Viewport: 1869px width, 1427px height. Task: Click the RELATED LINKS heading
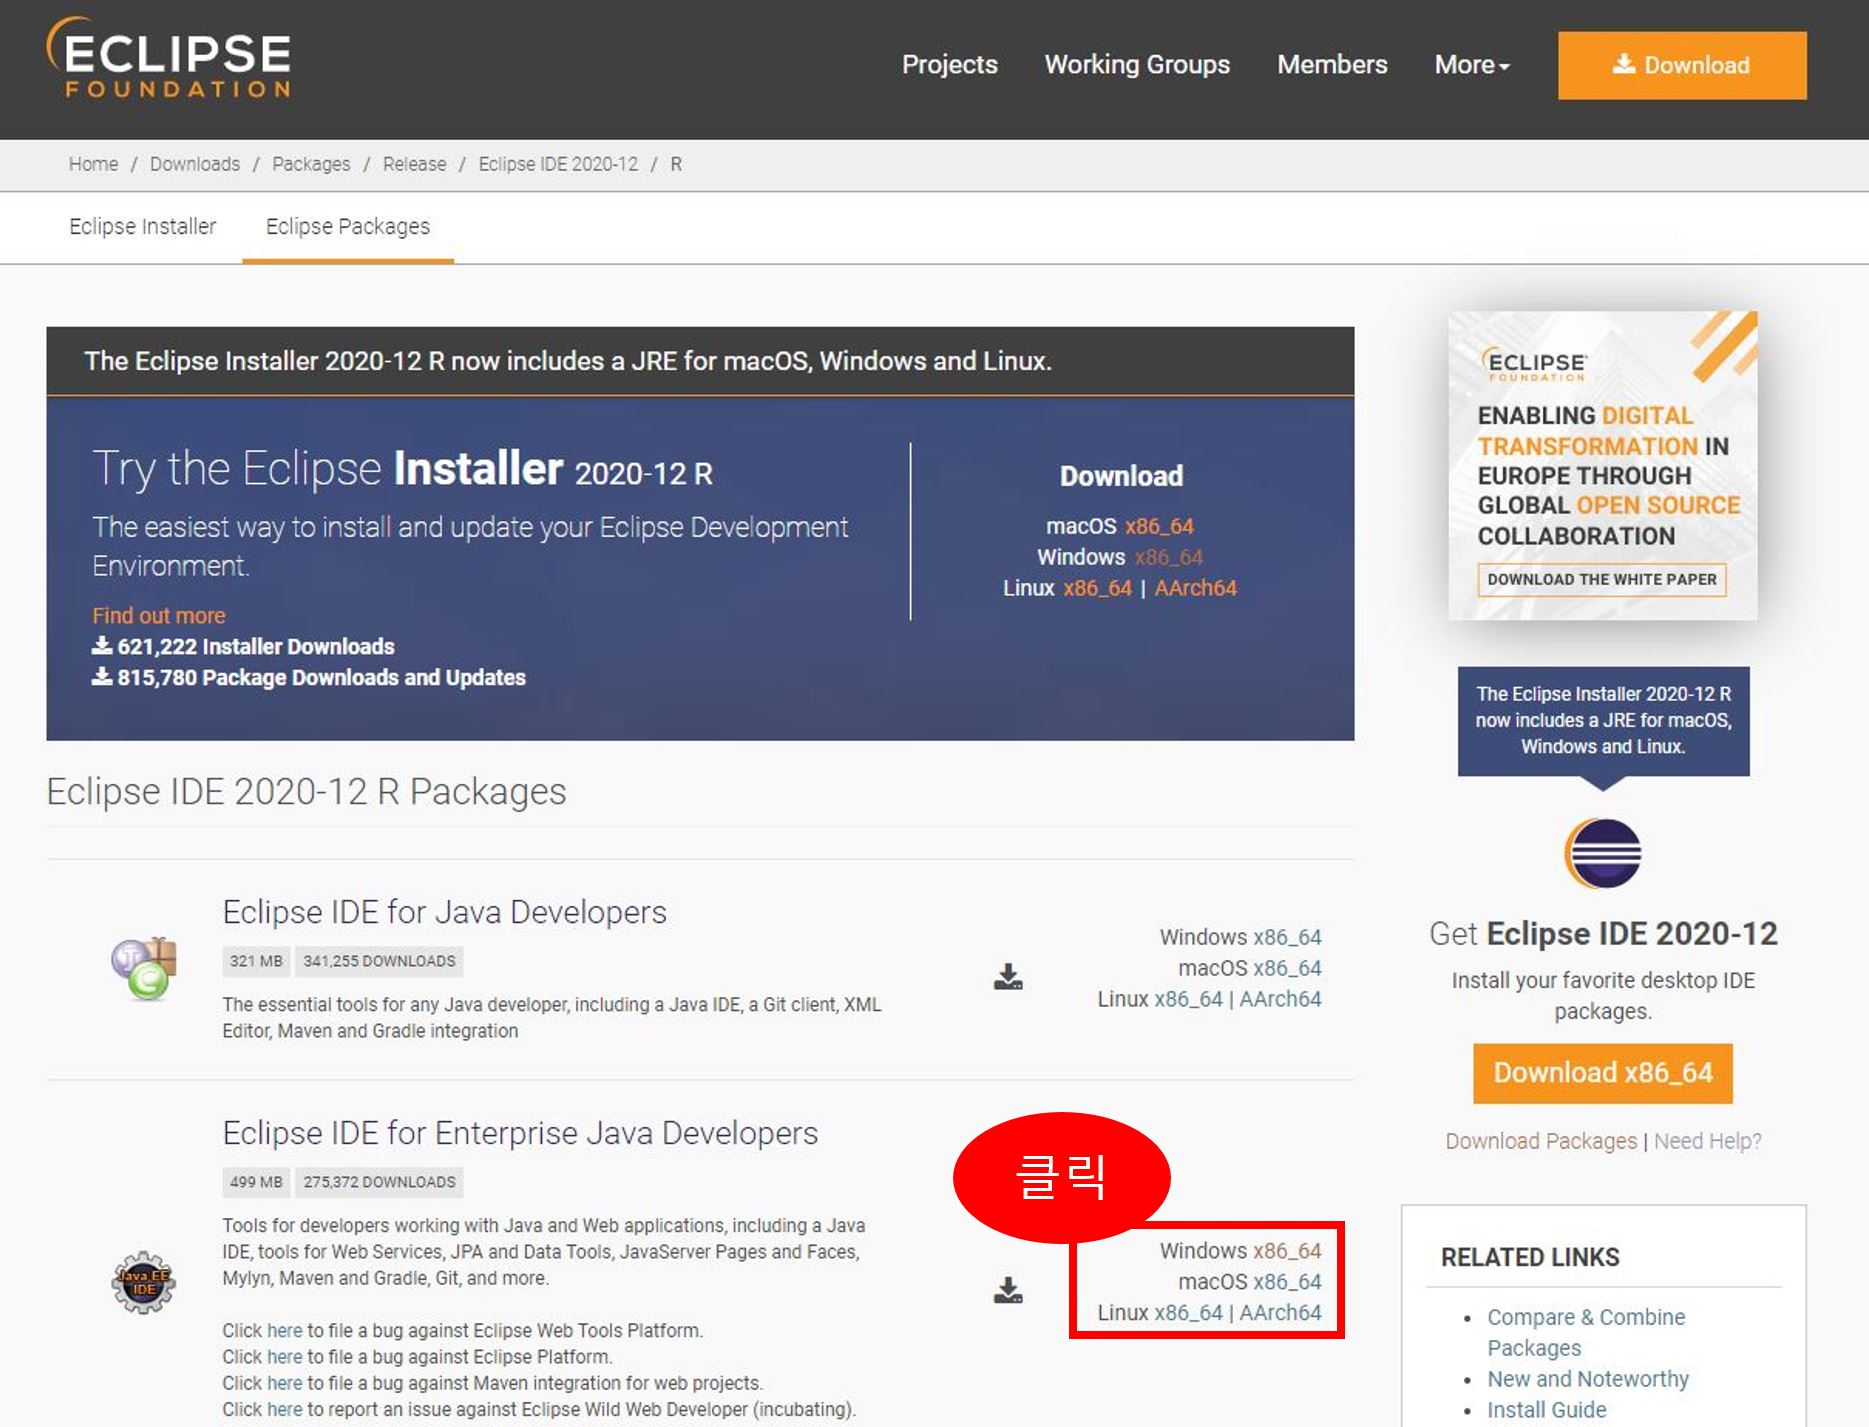point(1529,1258)
